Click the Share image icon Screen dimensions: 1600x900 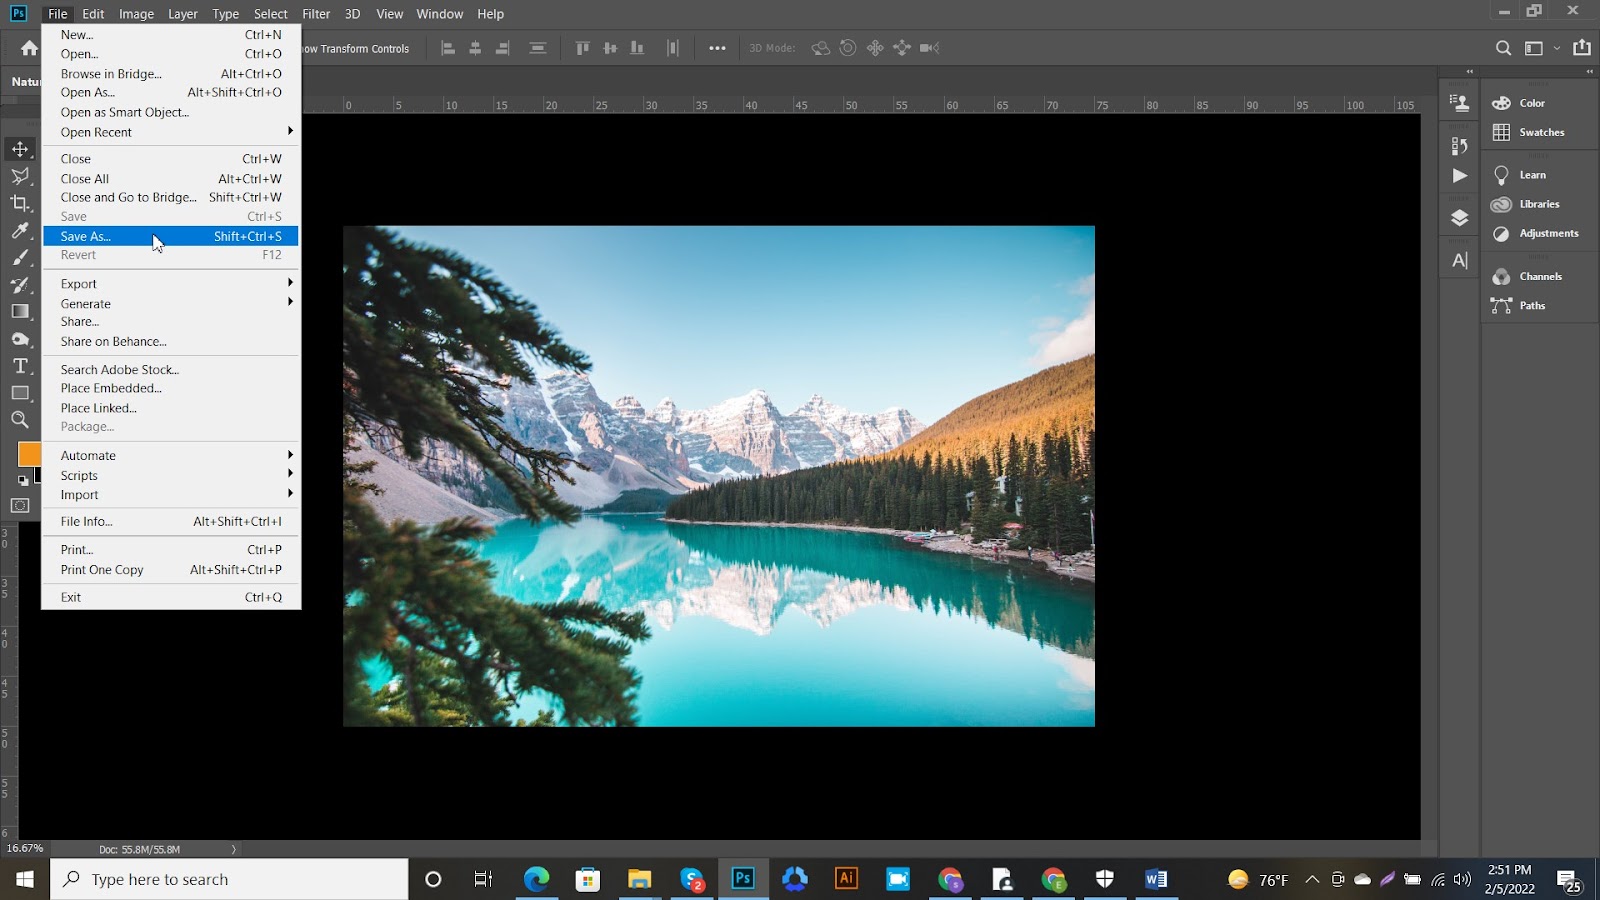tap(1582, 48)
